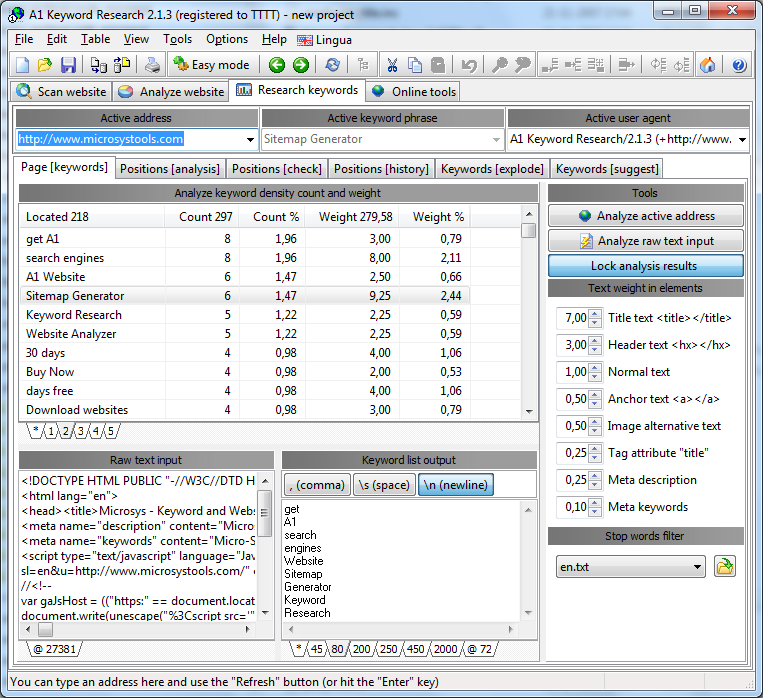Open Positions [history] tab
Image resolution: width=763 pixels, height=698 pixels.
(381, 169)
